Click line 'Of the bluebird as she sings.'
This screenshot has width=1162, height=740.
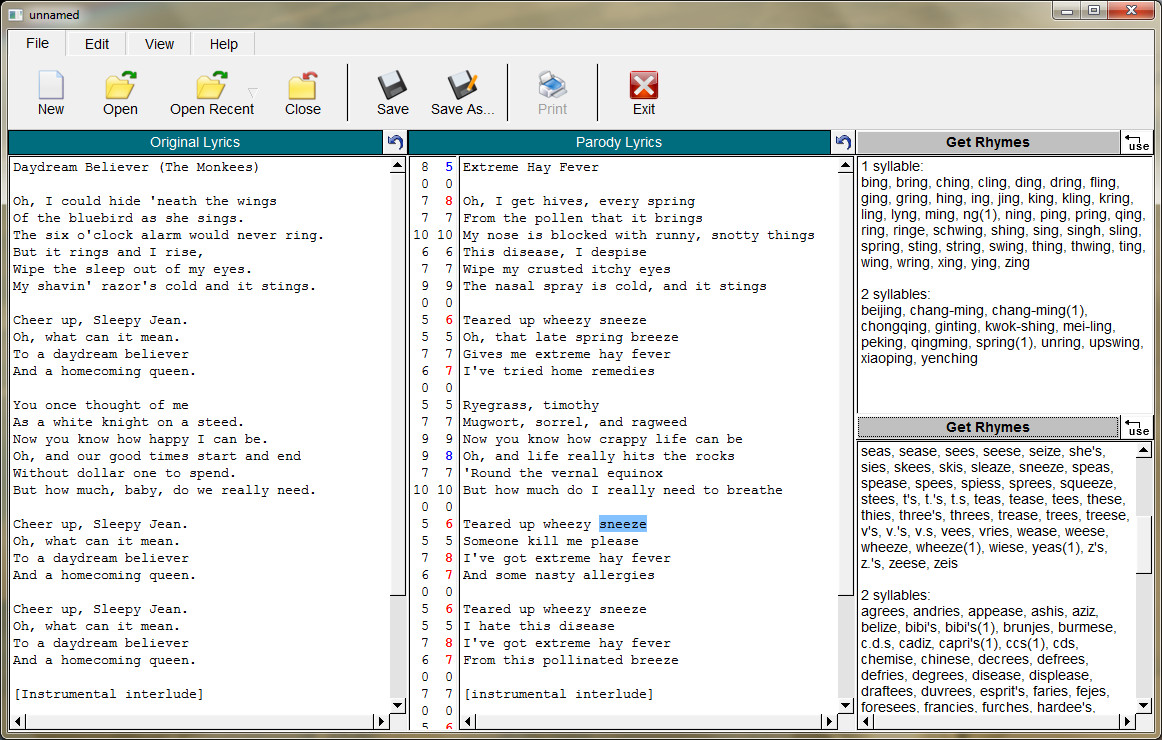128,218
